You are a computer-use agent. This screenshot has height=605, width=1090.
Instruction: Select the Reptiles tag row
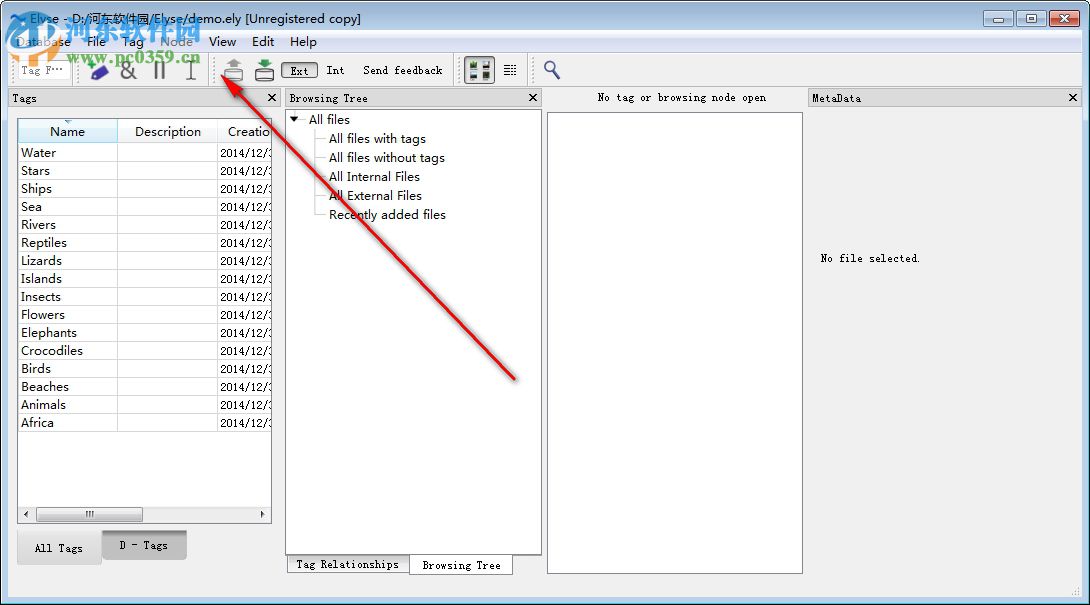click(x=145, y=243)
